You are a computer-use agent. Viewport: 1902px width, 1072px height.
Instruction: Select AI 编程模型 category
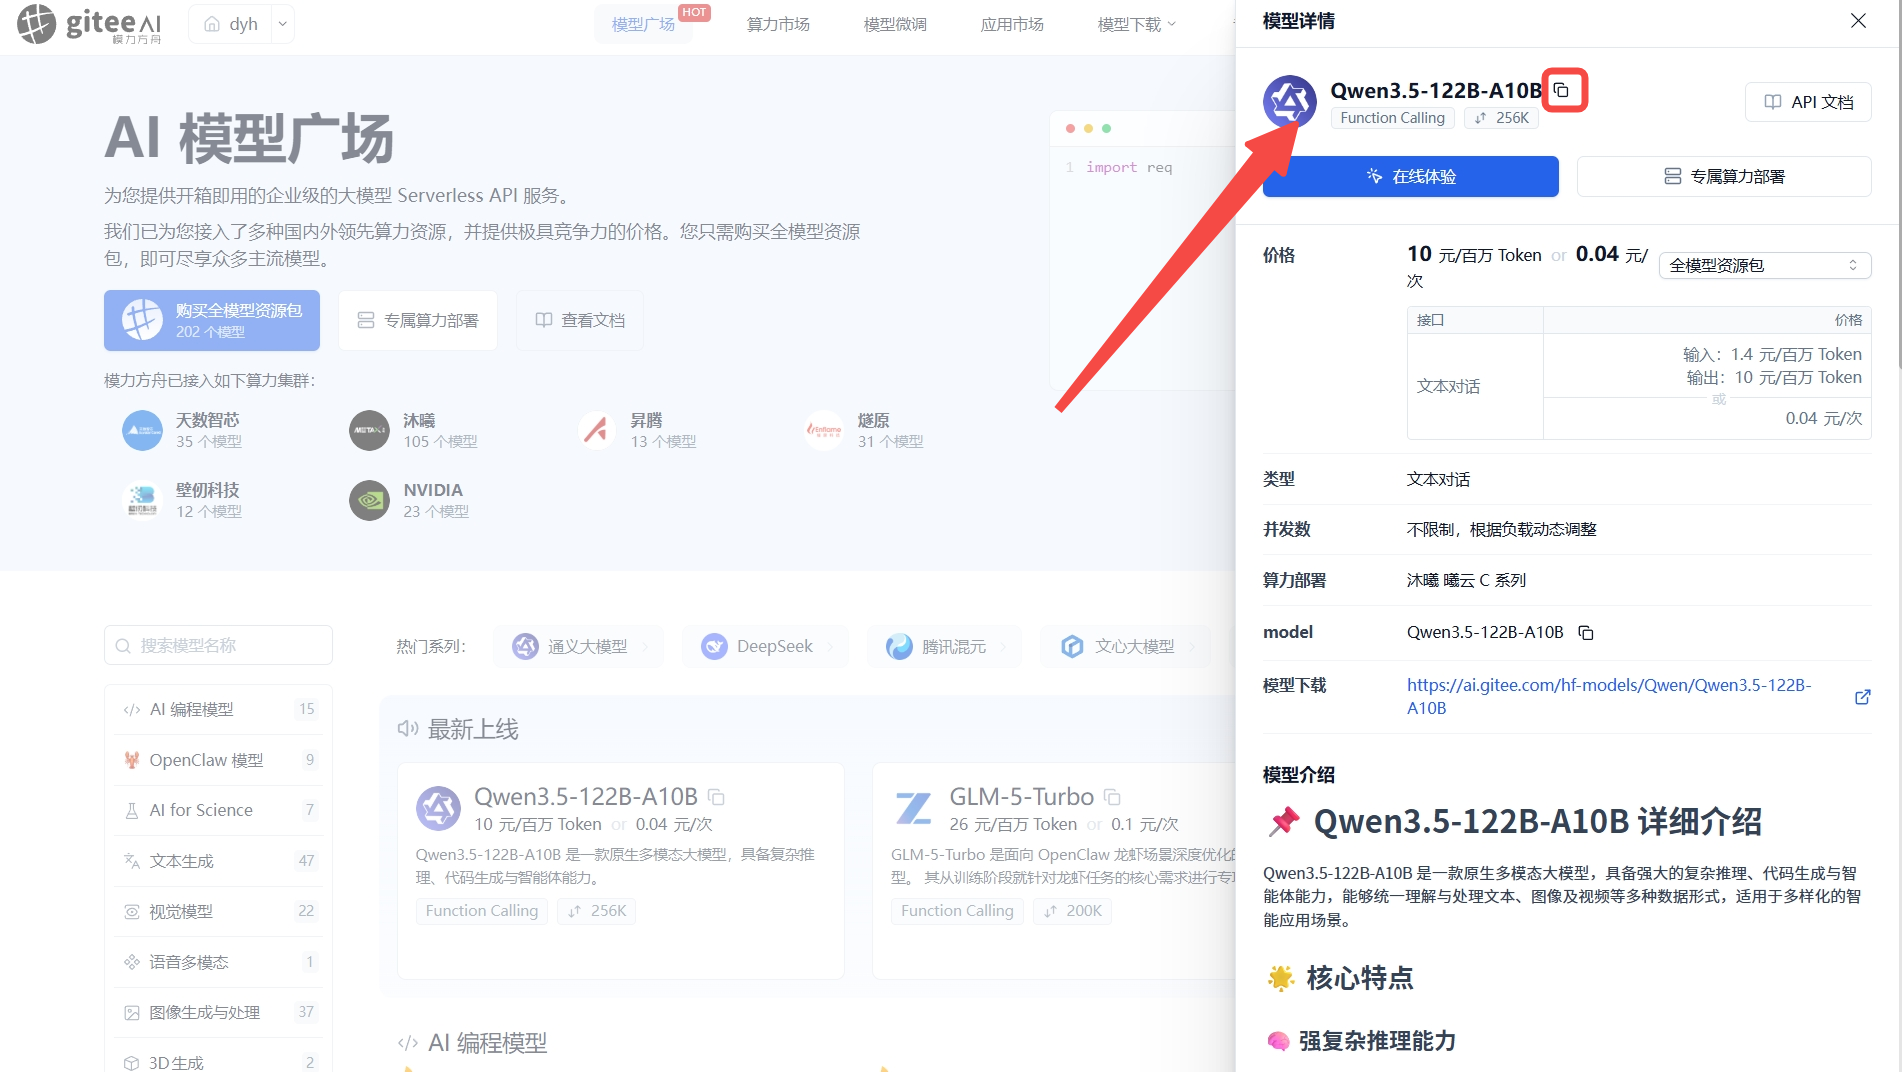pyautogui.click(x=218, y=709)
